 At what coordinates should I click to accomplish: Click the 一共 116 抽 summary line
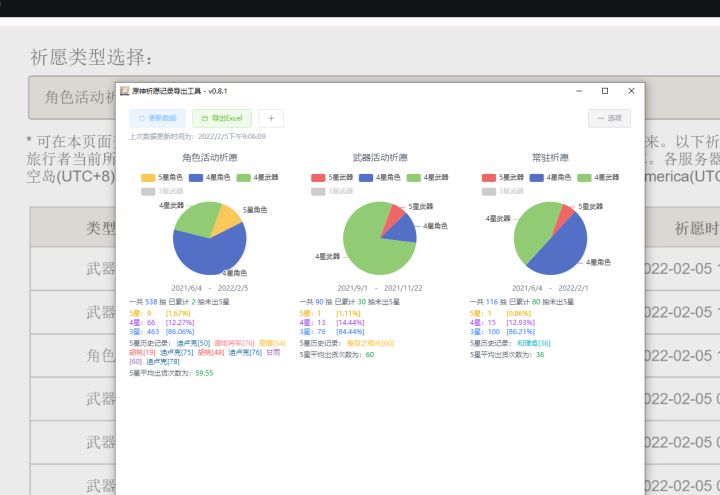click(522, 302)
